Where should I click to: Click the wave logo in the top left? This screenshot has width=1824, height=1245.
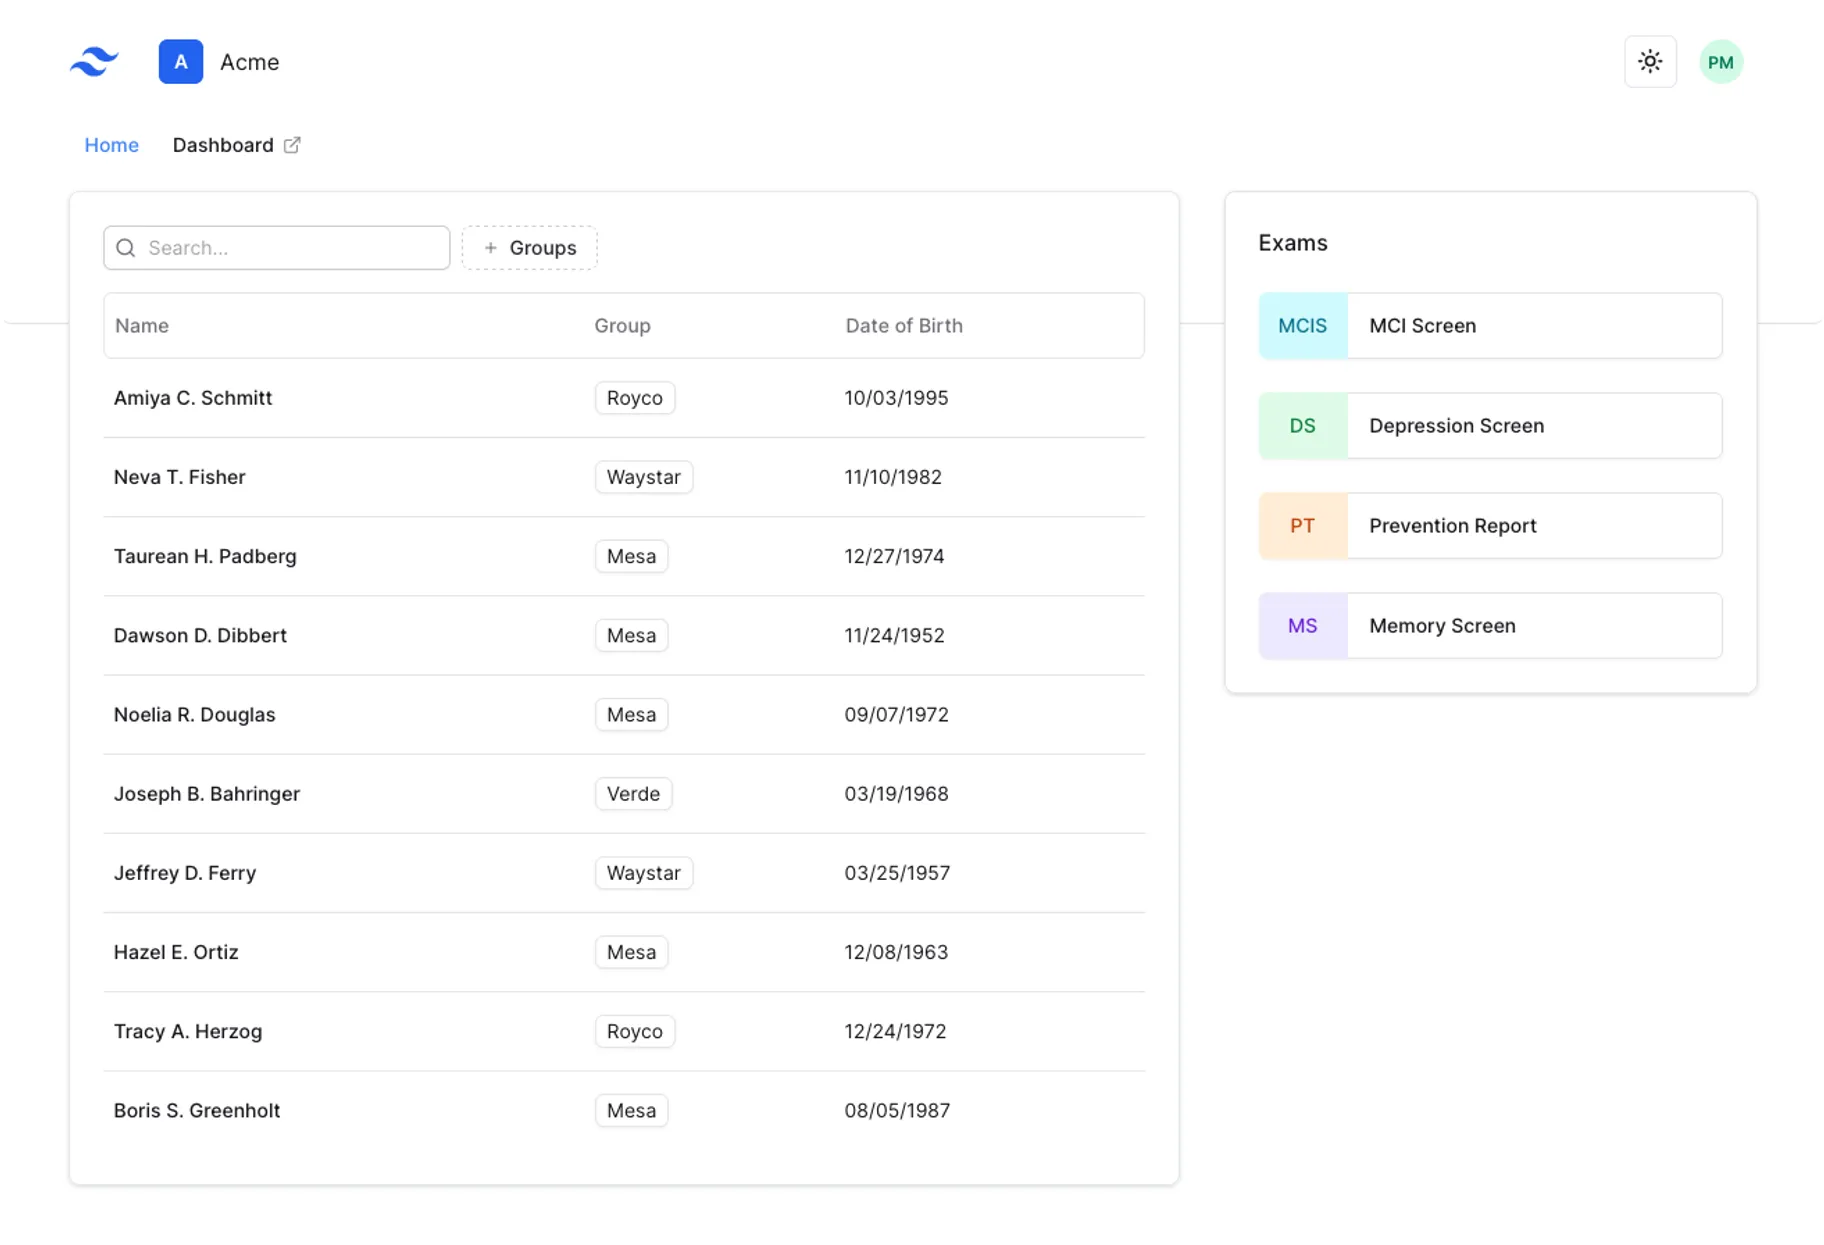[93, 61]
